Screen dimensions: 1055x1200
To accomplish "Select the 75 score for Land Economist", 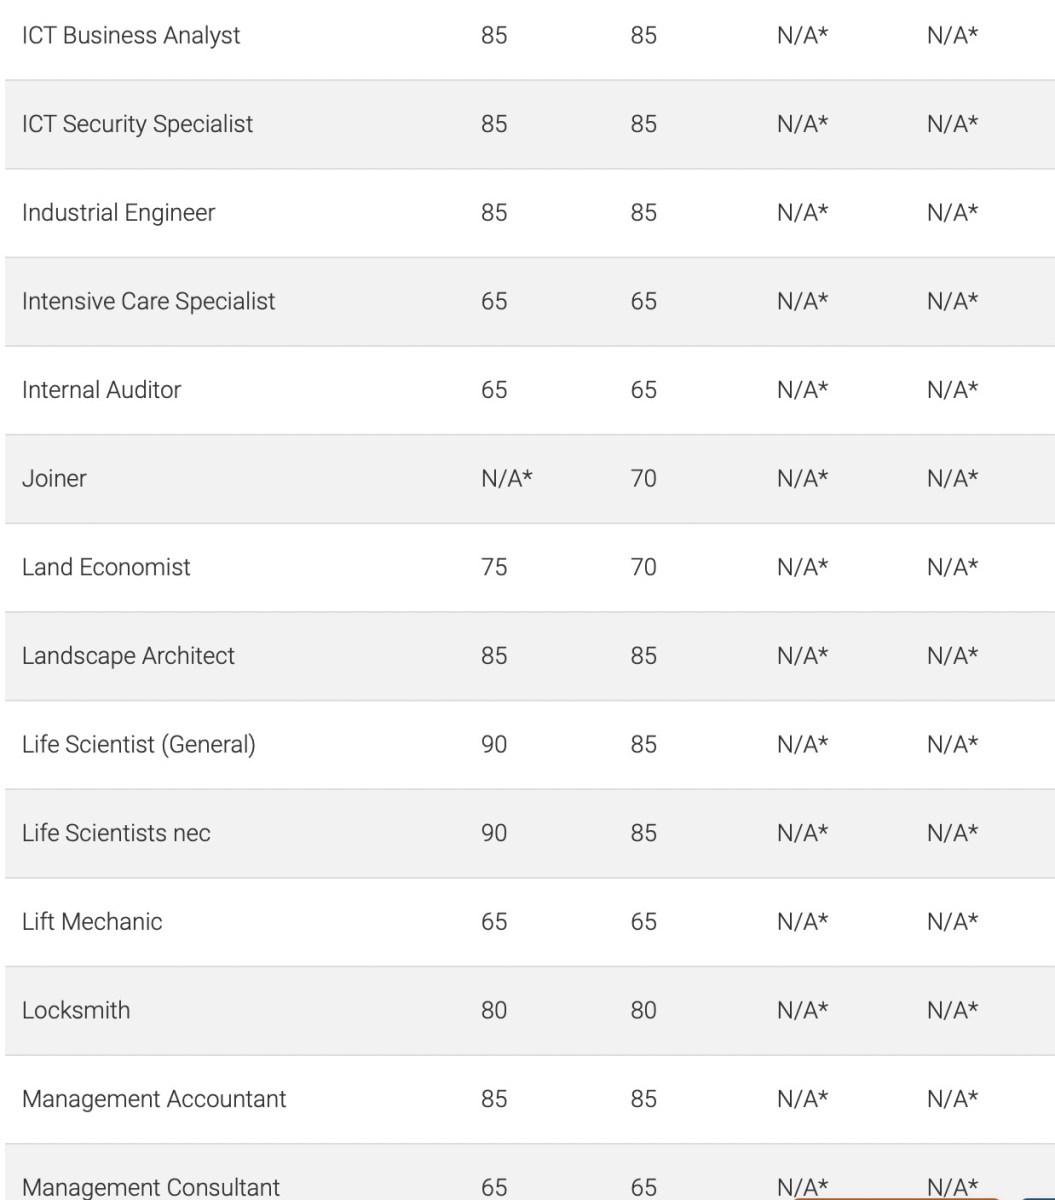I will click(x=494, y=567).
